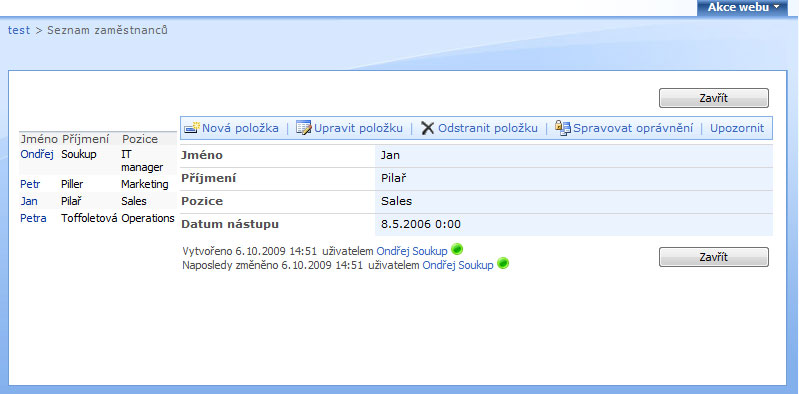
Task: Click the Piller surname cell
Action: pos(72,184)
